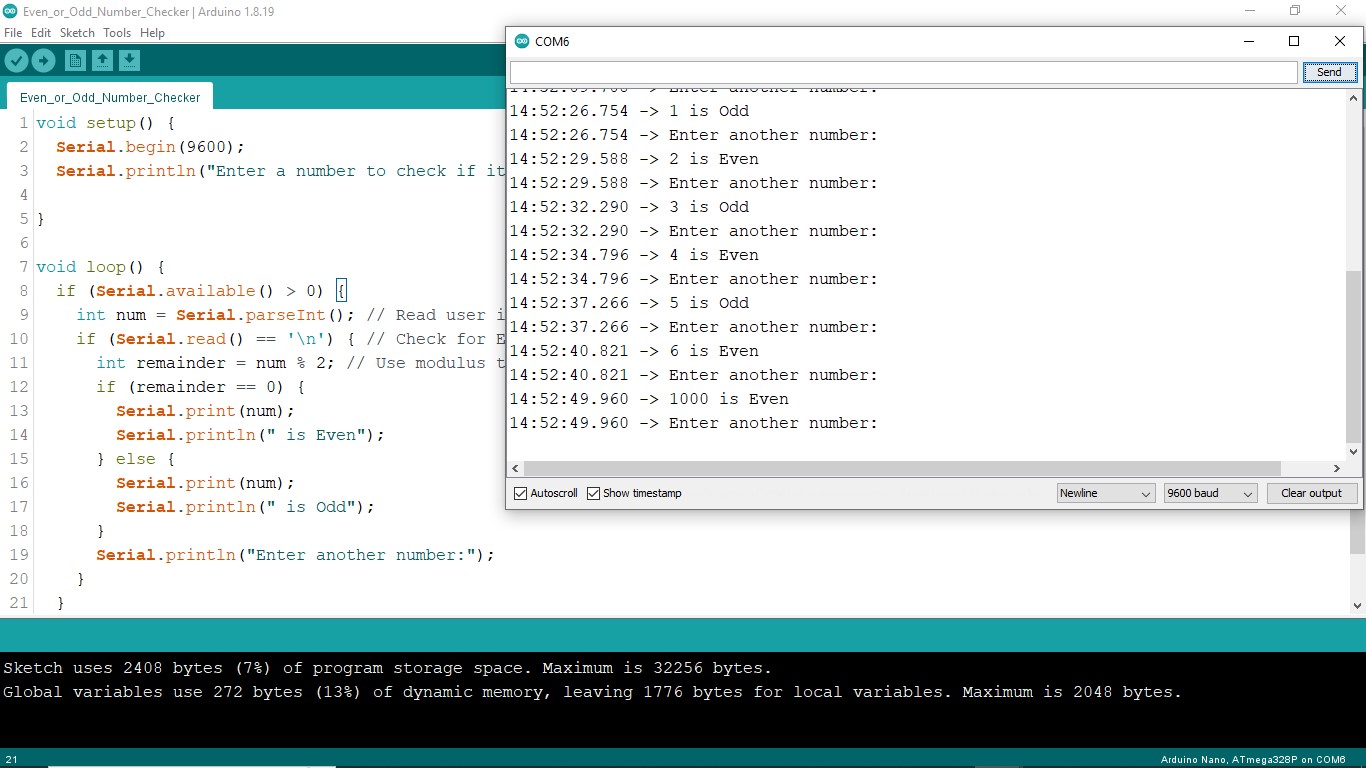Screen dimensions: 1366x768
Task: Upload sketch with the arrow icon
Action: [43, 61]
